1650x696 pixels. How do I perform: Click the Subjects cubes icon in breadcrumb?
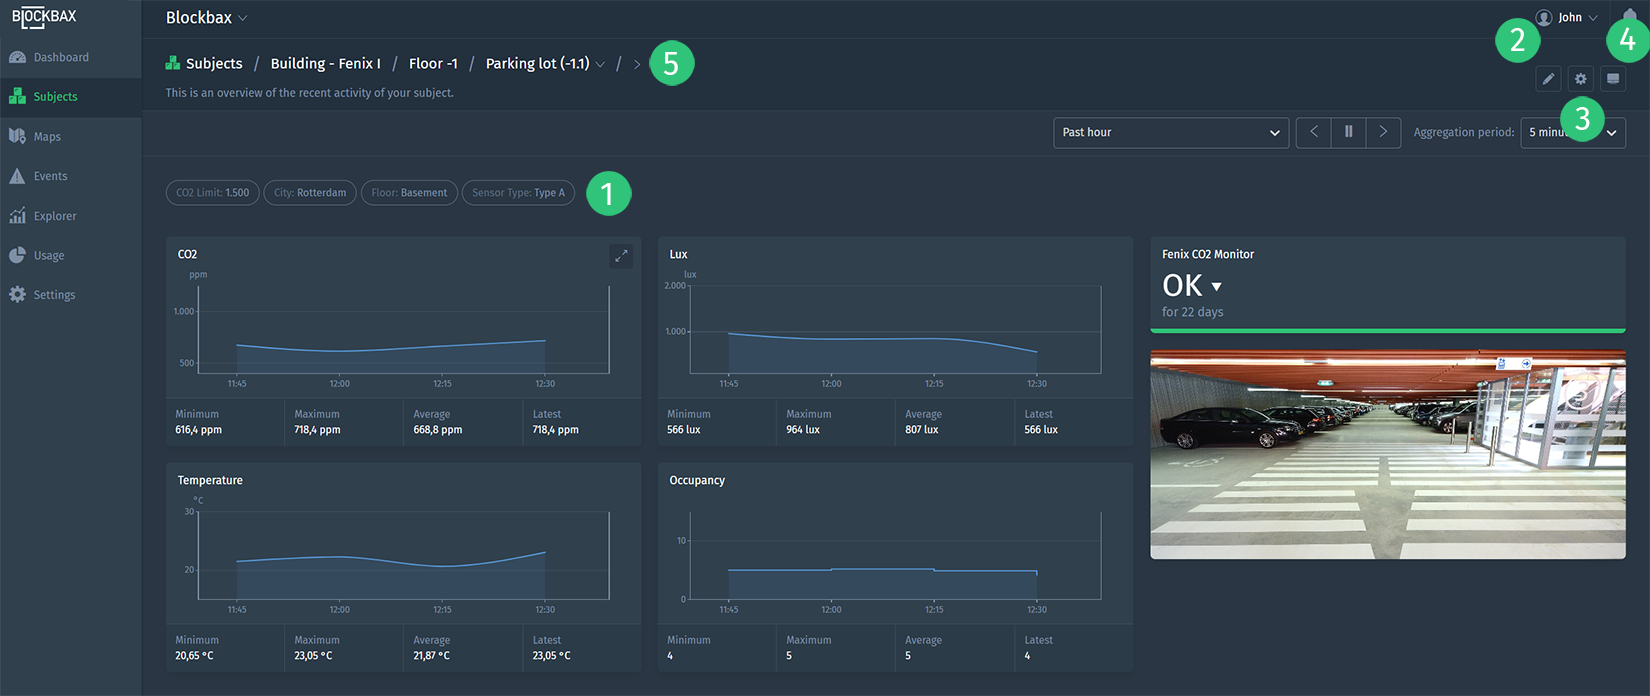[x=173, y=64]
